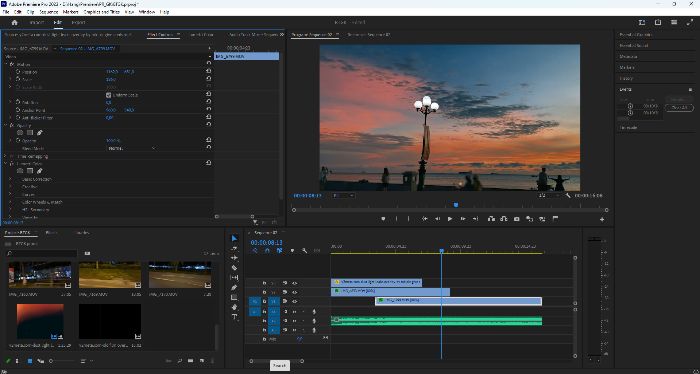Toggle animation stopwatch for Position
Viewport: 700px width, 374px height.
coord(18,71)
